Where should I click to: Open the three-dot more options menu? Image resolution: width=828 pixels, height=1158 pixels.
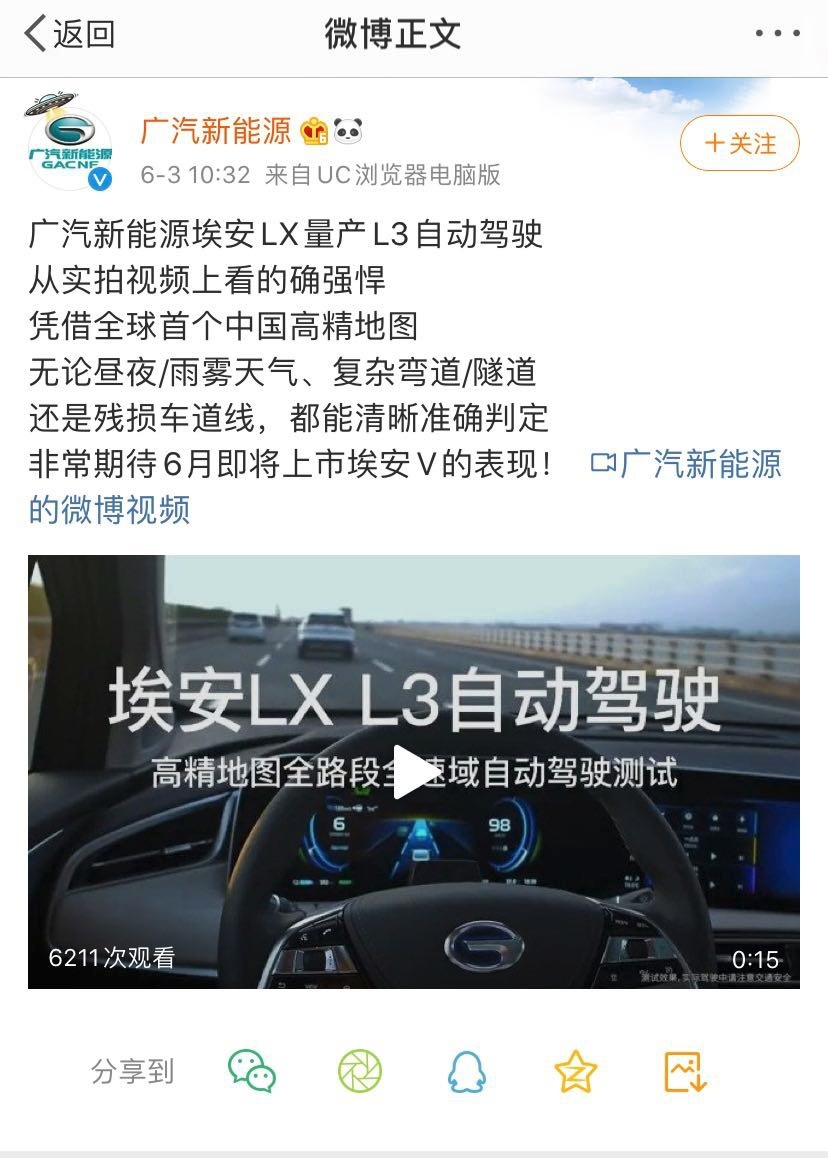[778, 33]
